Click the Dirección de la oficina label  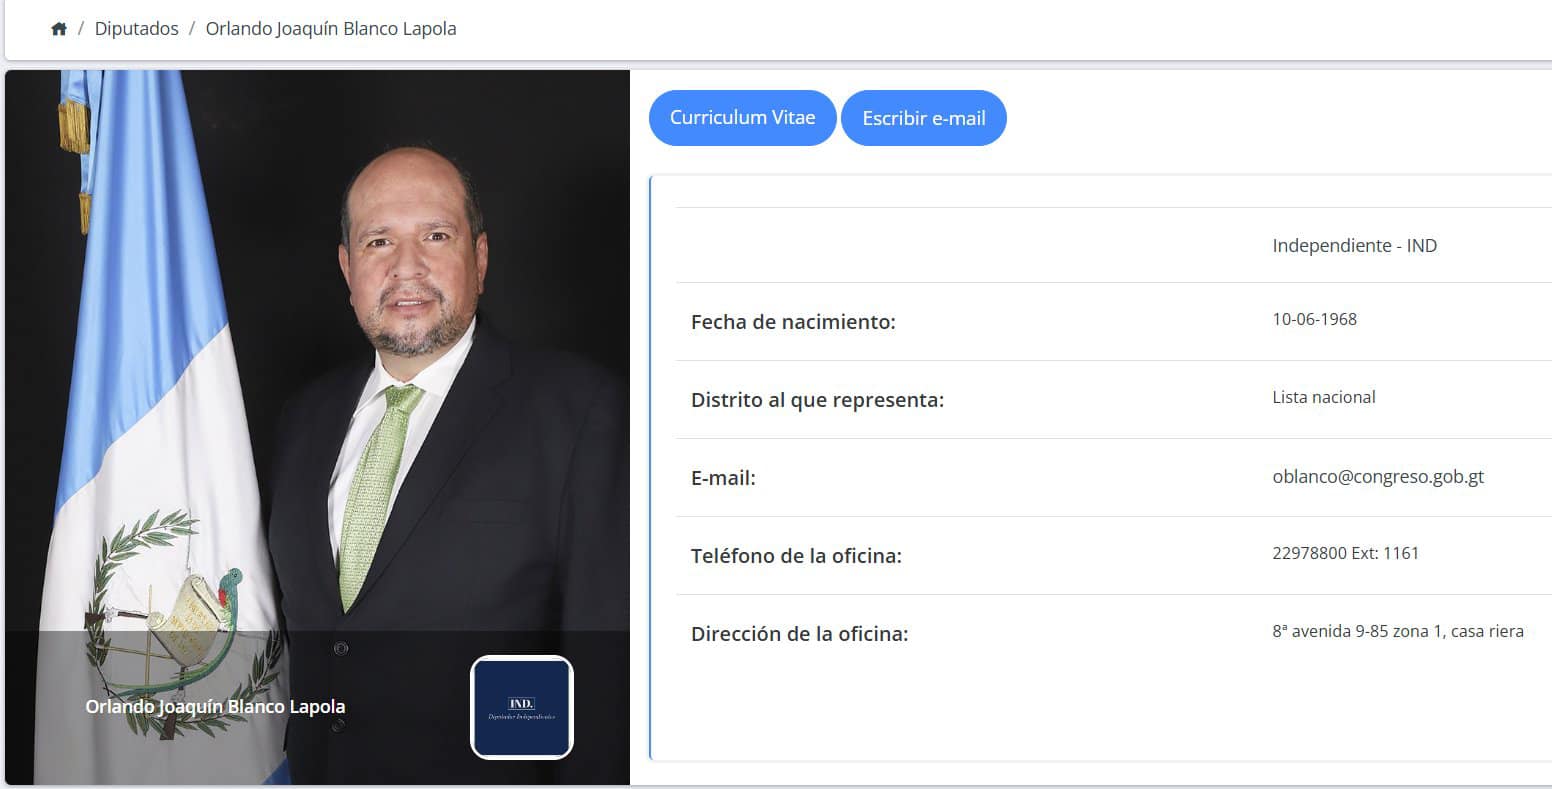[799, 634]
